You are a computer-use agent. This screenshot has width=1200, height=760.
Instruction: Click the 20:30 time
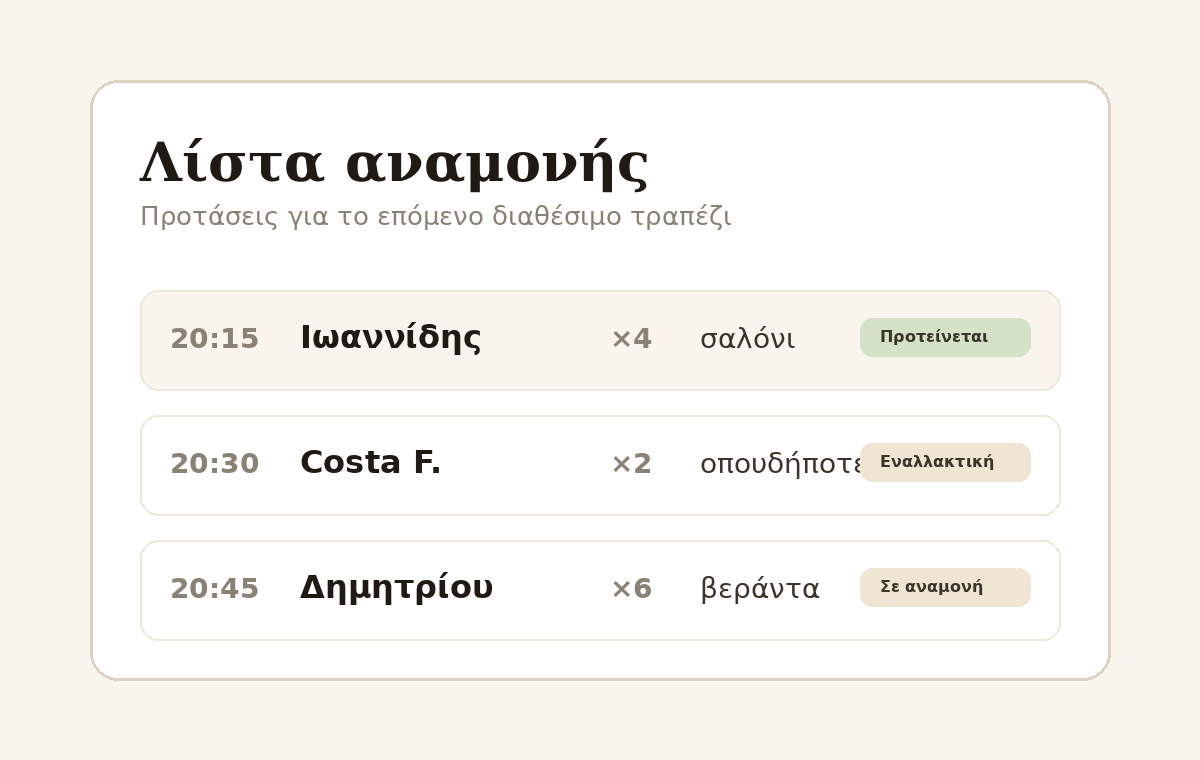pos(215,464)
